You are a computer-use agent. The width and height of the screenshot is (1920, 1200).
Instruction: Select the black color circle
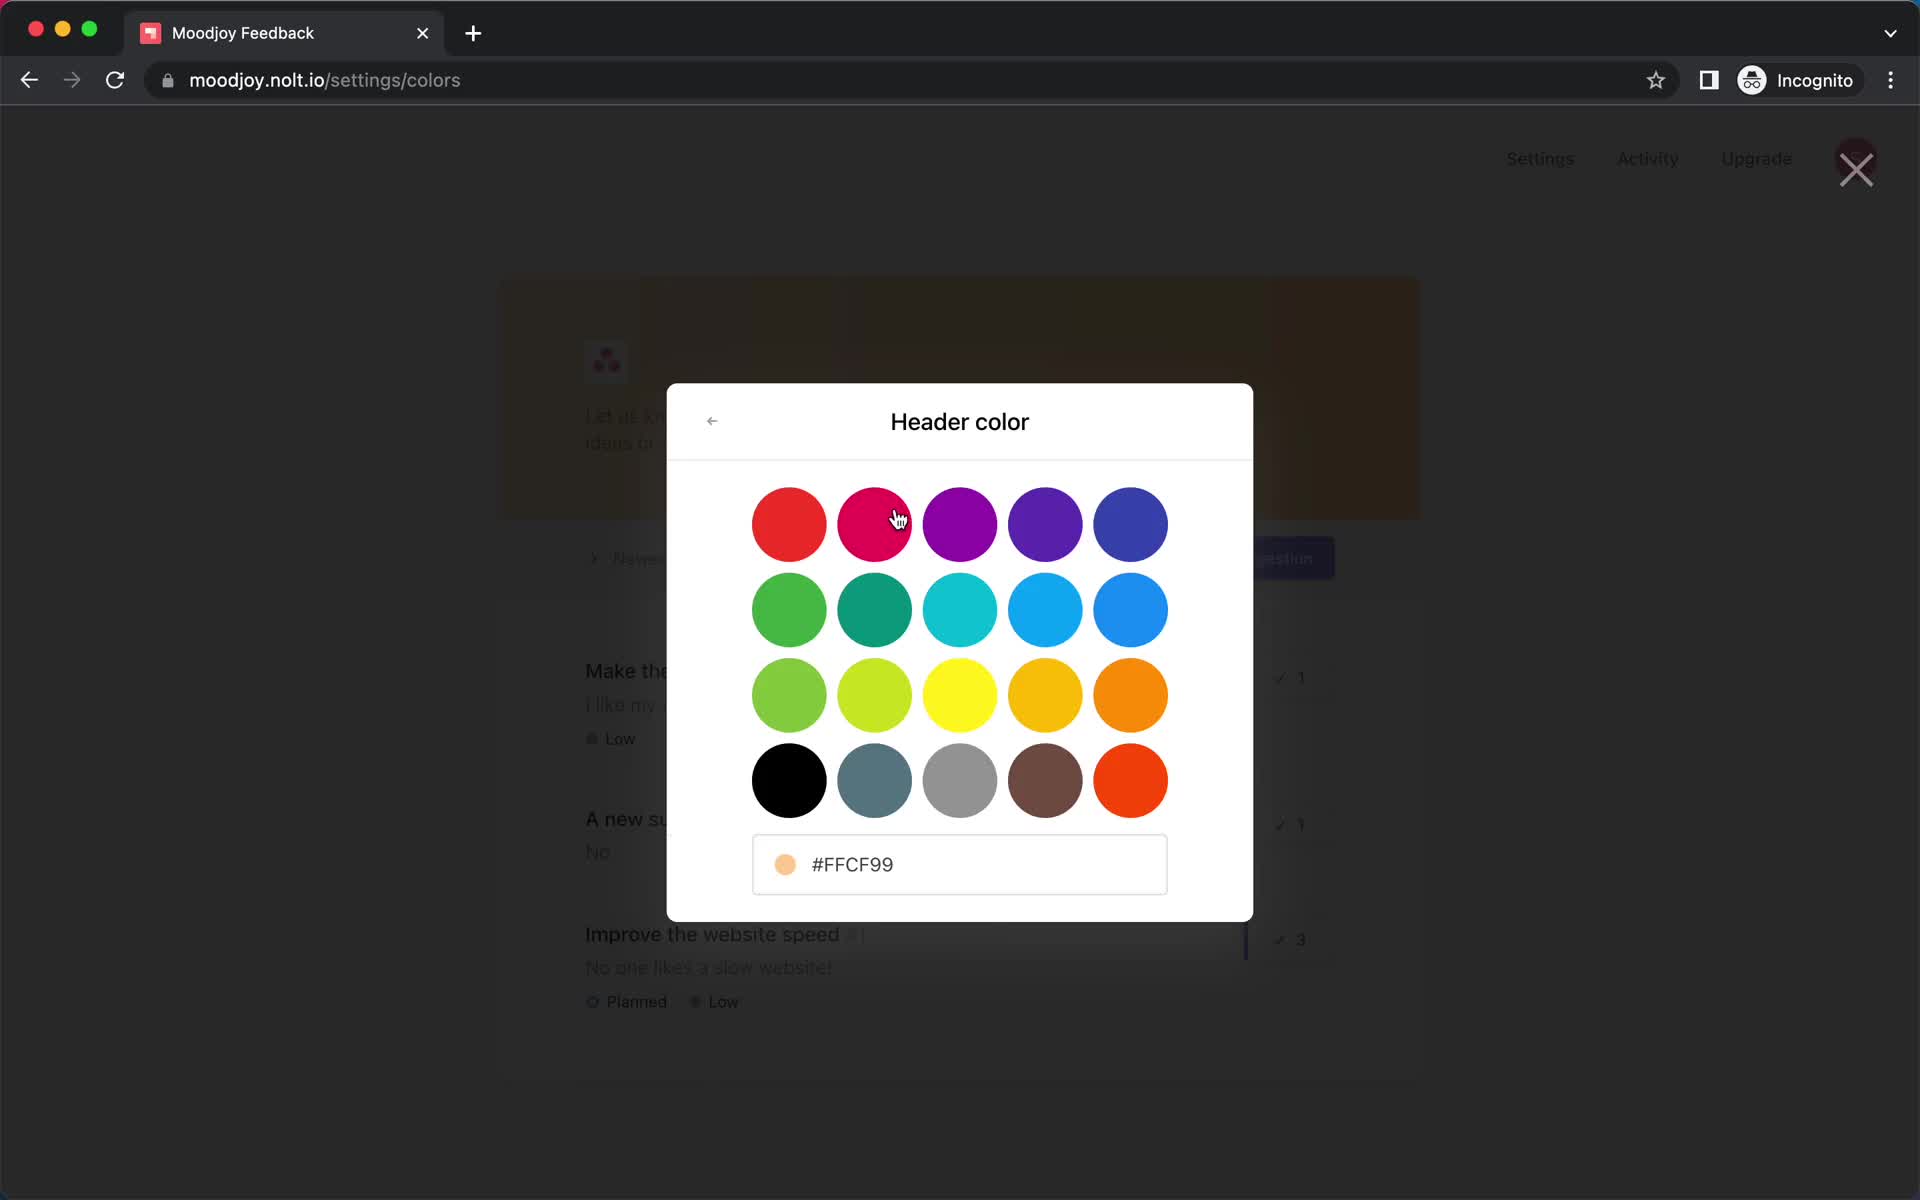click(x=788, y=780)
